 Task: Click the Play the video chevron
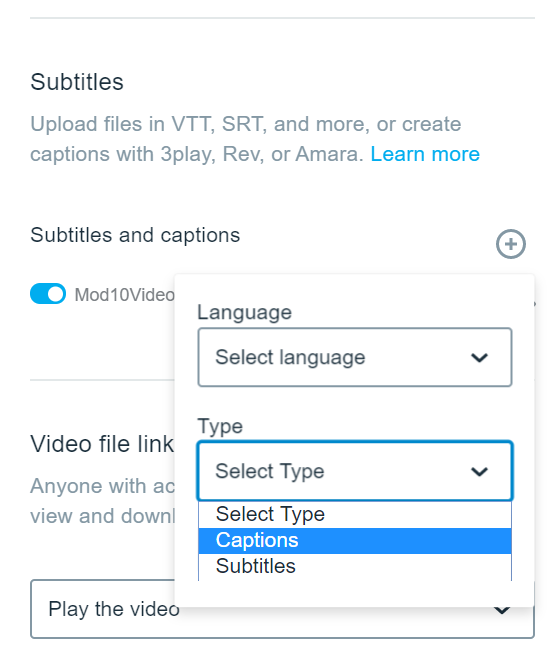point(502,610)
